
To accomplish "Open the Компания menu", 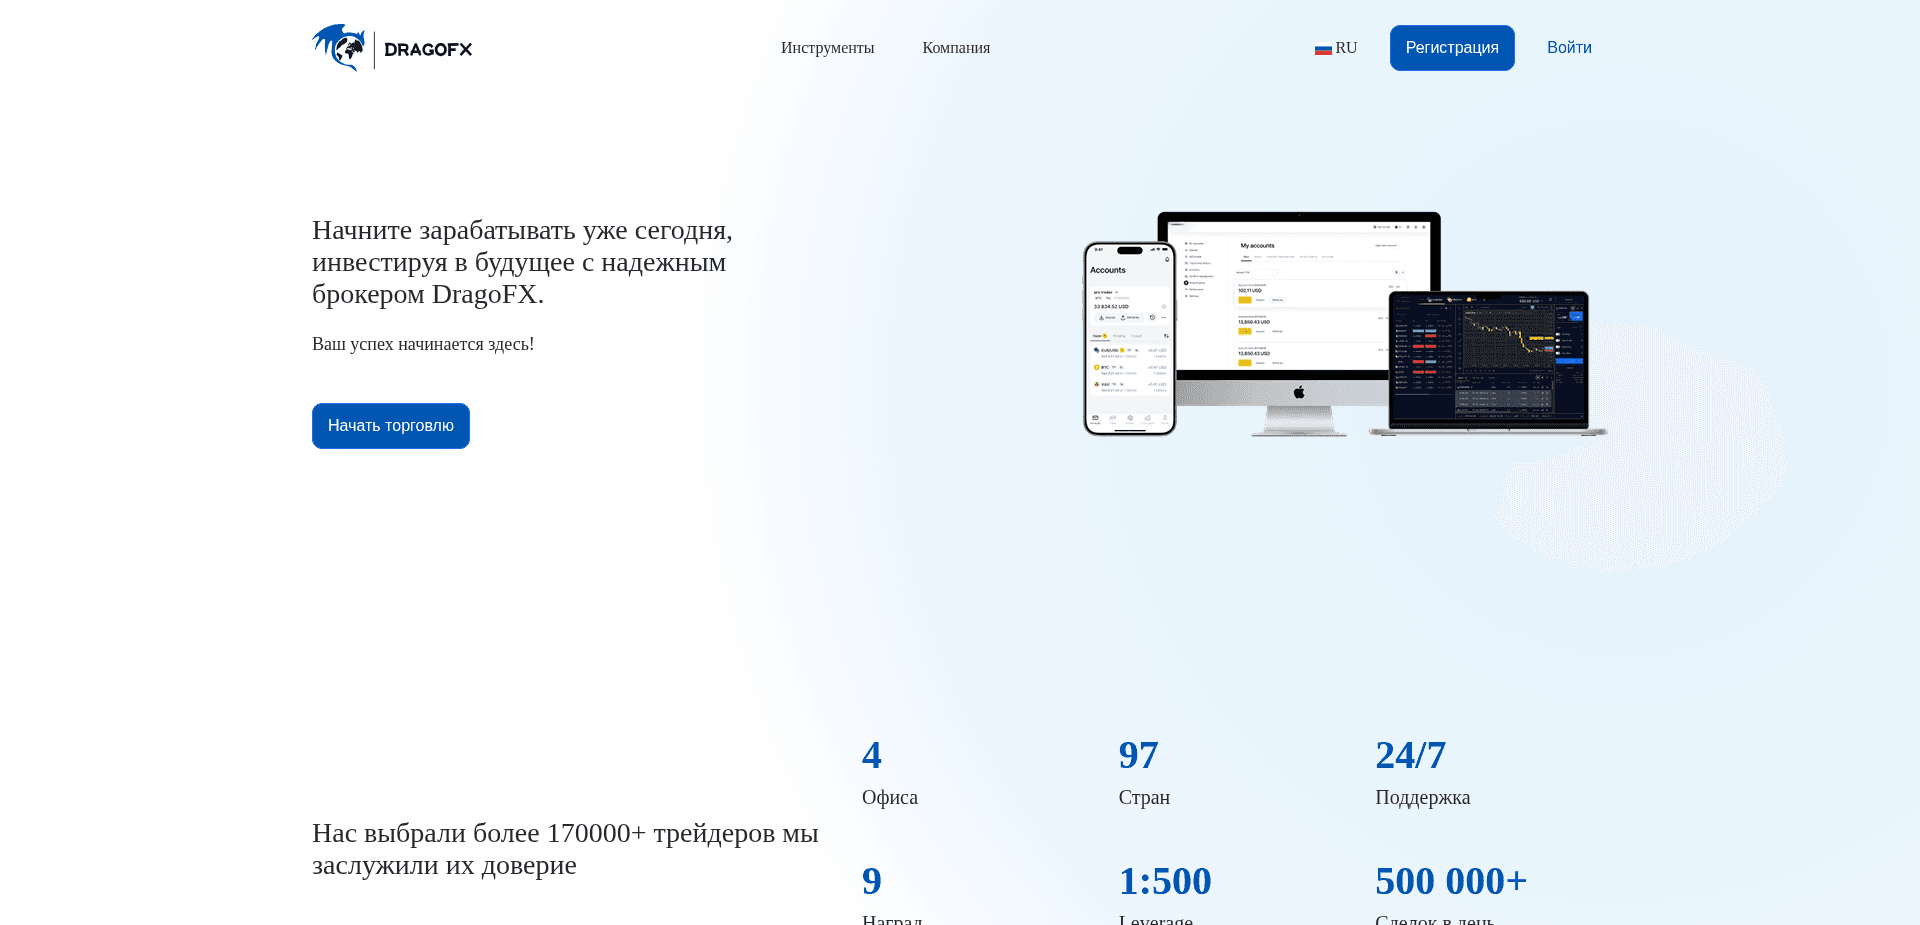I will tap(956, 47).
